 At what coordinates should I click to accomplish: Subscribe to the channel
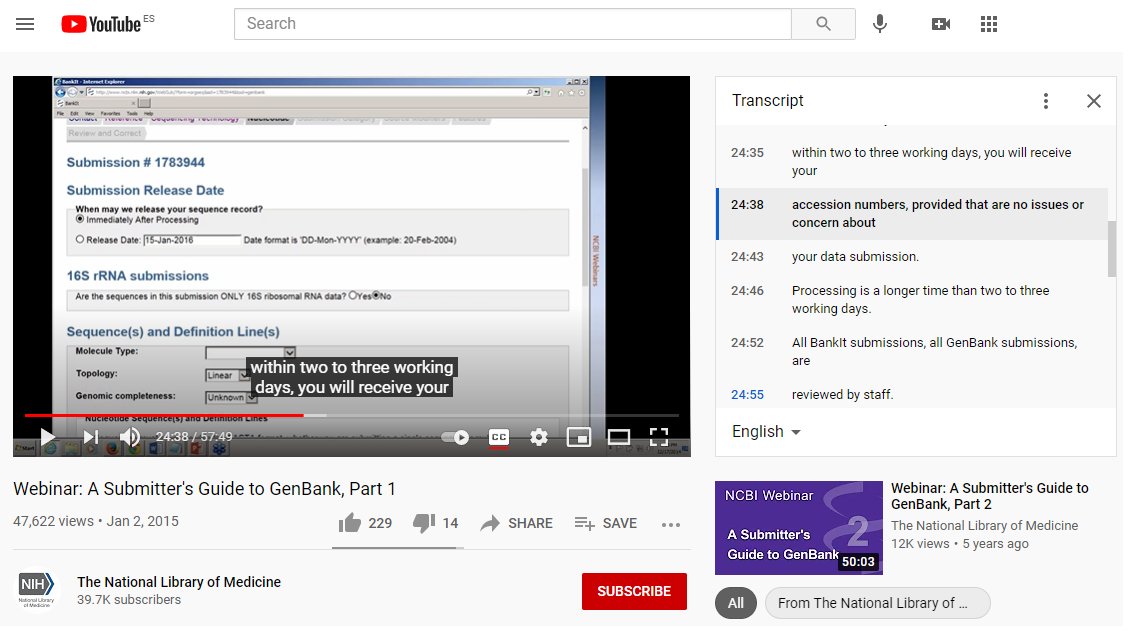[x=634, y=591]
